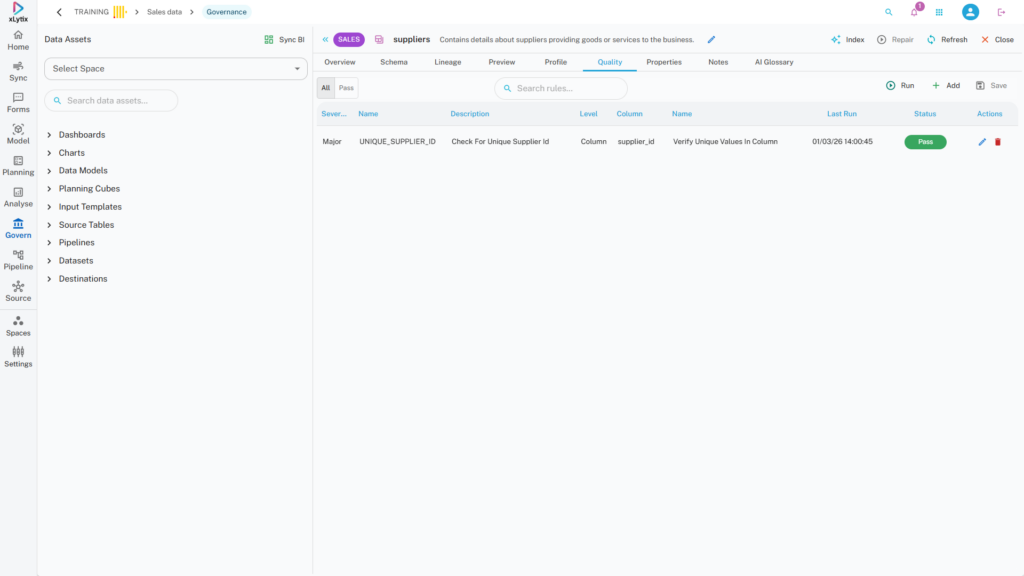Image resolution: width=1024 pixels, height=576 pixels.
Task: Edit the UNIQUE_SUPPLIER_ID rule with pencil icon
Action: [982, 142]
